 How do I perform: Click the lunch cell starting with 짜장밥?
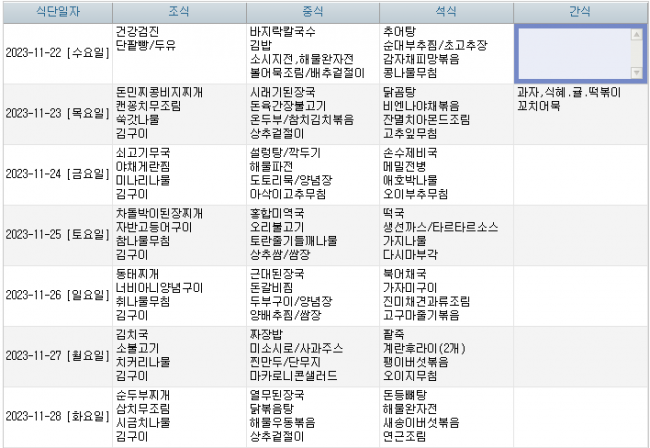(311, 355)
